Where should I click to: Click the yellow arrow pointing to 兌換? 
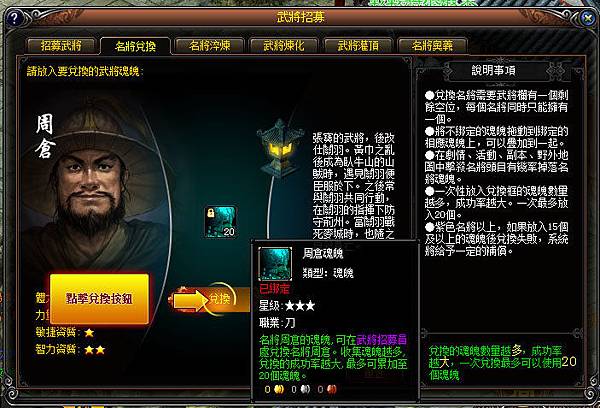click(190, 300)
